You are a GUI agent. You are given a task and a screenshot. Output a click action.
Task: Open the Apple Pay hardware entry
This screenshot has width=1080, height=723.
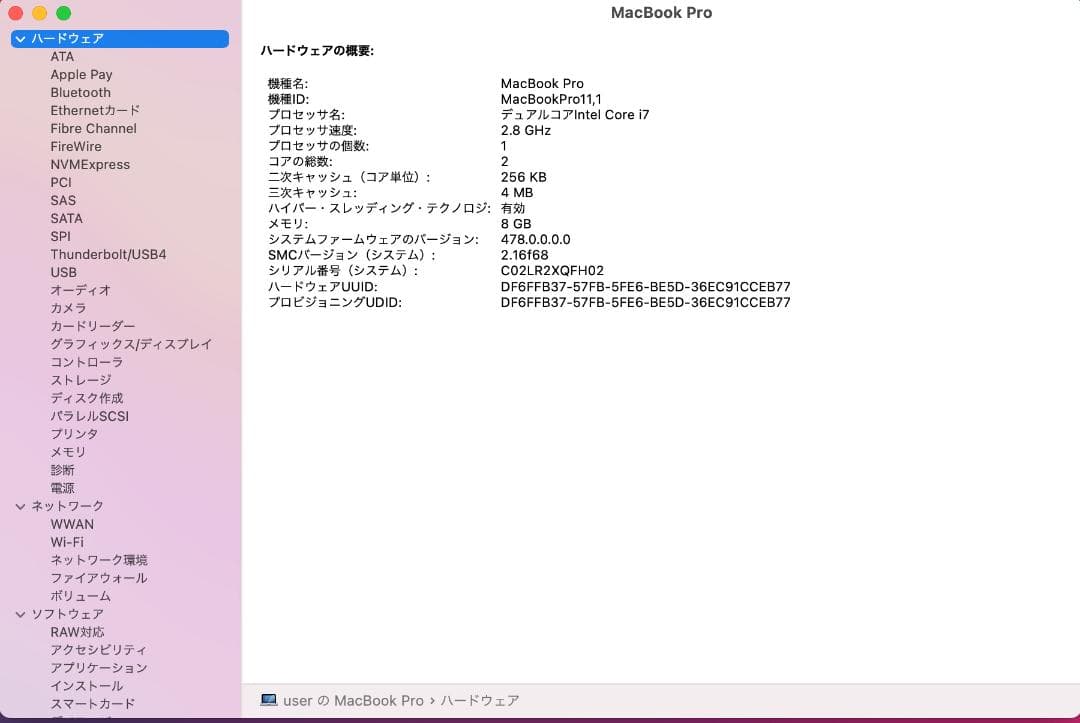[x=81, y=74]
